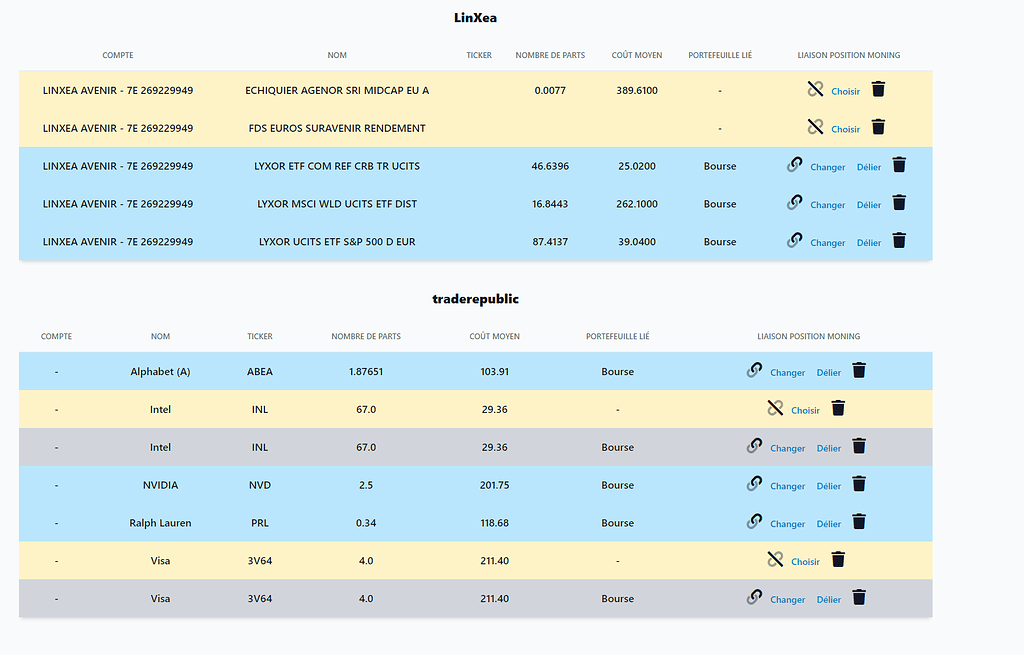Unlink the NVIDIA position with Délier

(829, 487)
